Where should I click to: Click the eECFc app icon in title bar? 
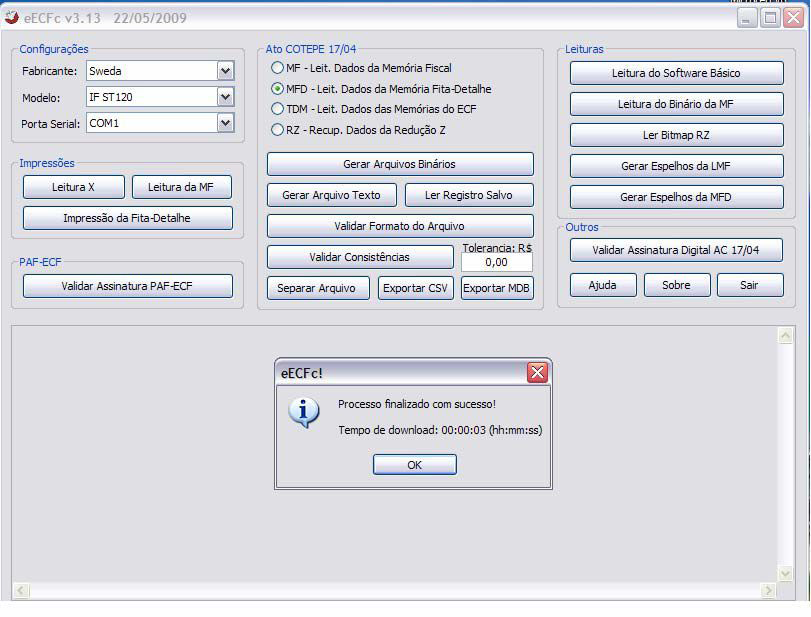click(11, 17)
